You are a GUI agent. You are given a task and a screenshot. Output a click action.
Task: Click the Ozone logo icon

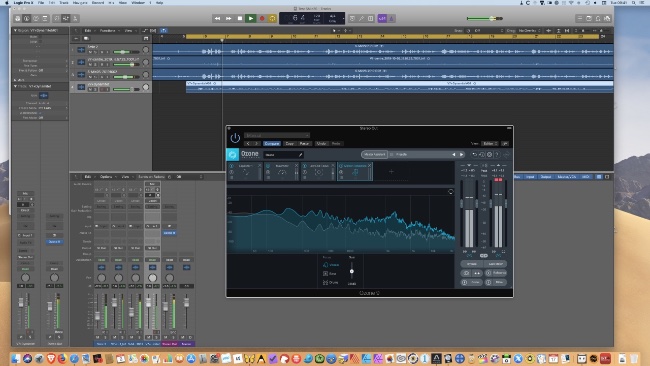[233, 154]
